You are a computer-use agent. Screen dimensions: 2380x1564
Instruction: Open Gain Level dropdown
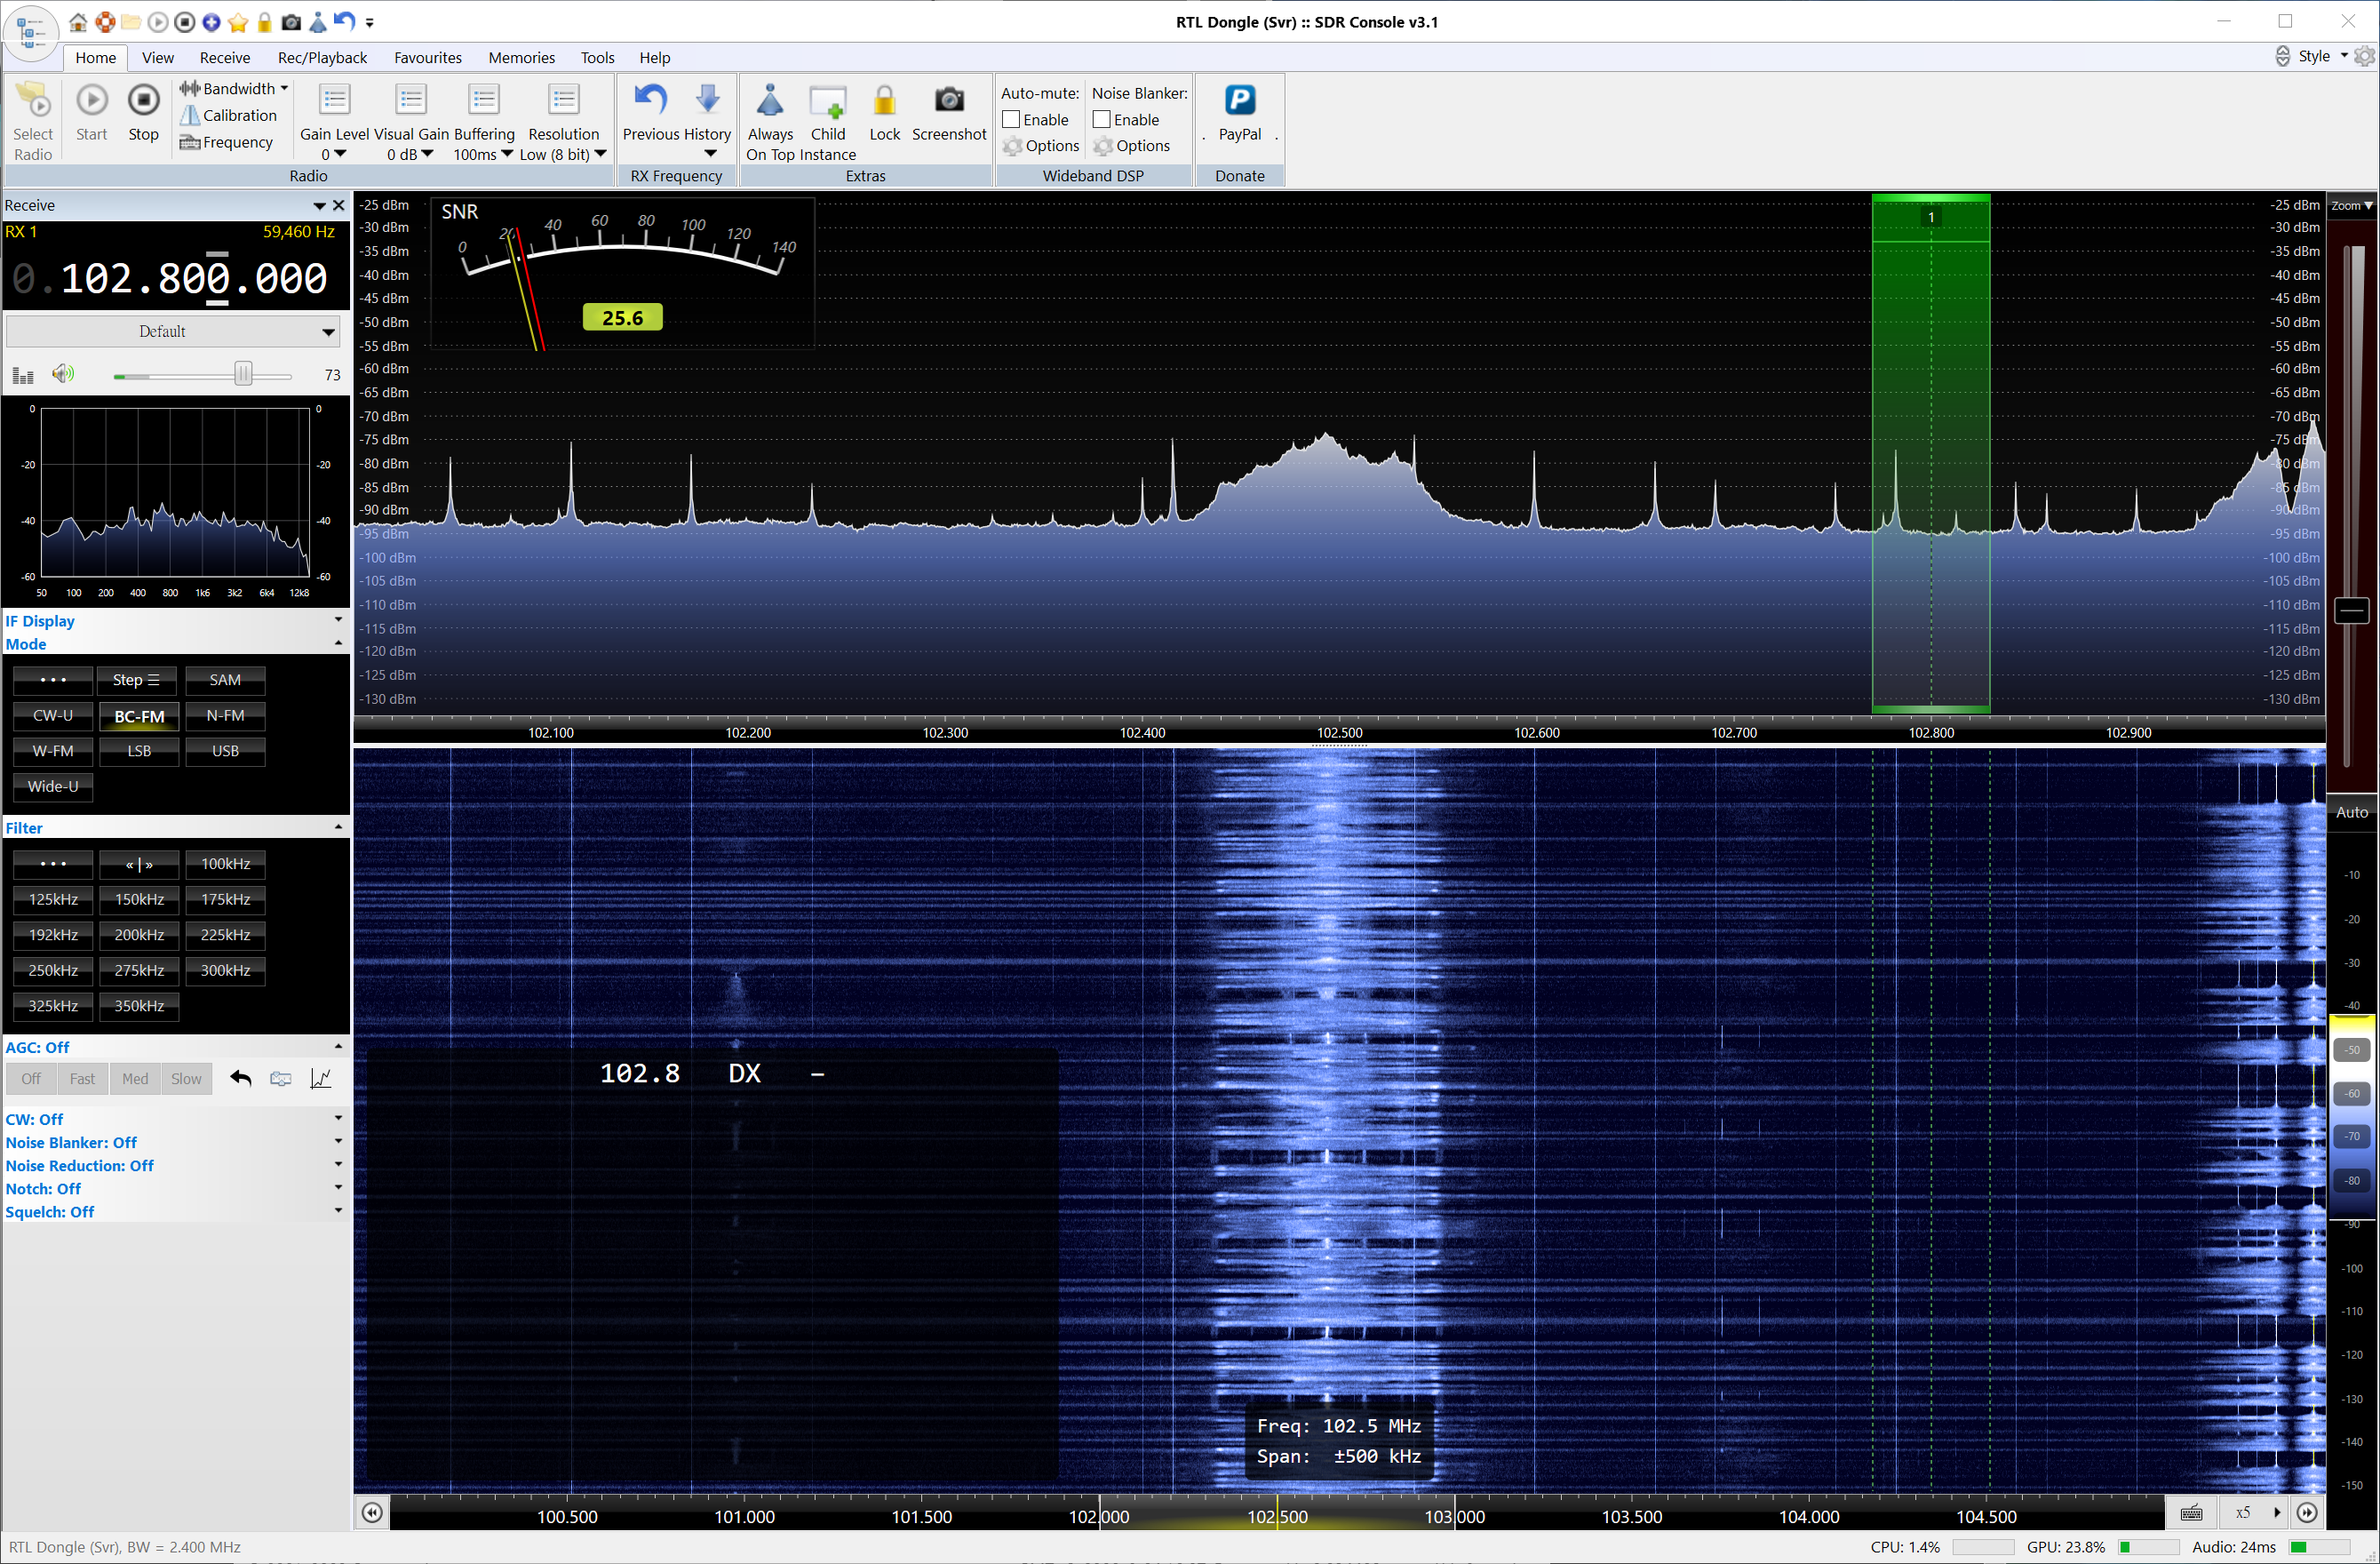[x=334, y=154]
